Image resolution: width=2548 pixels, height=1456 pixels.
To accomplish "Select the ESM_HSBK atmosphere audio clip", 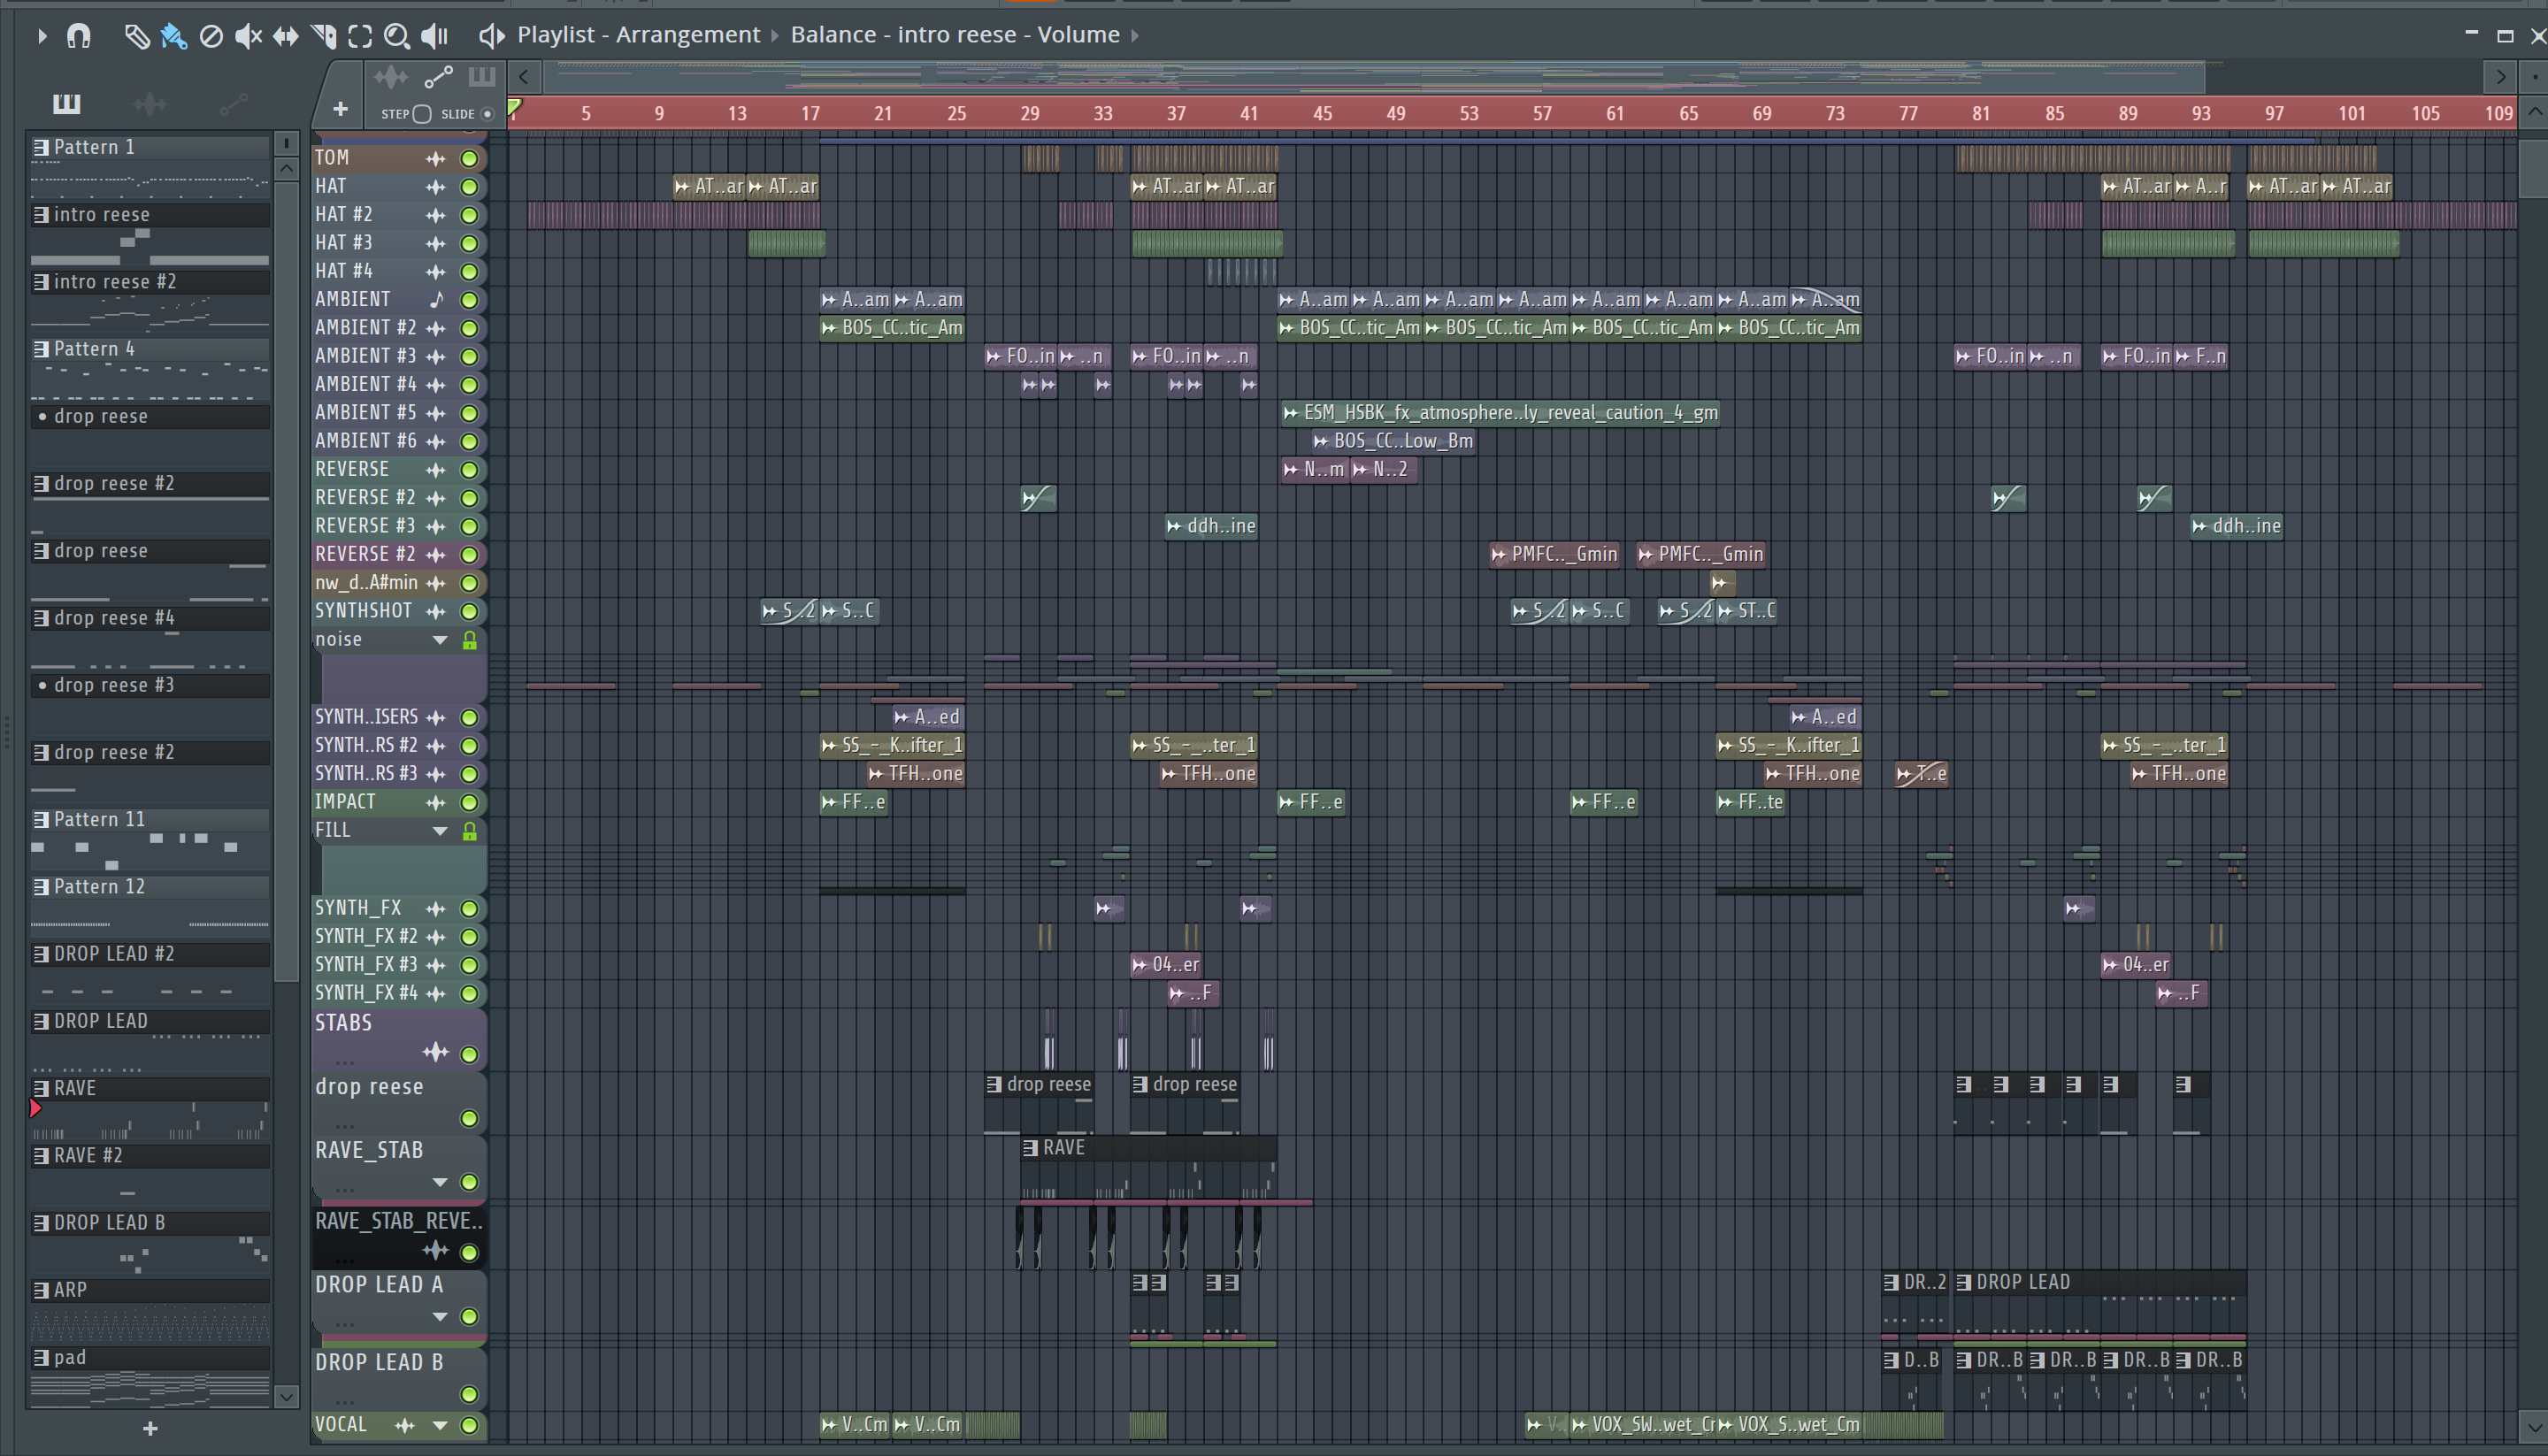I will point(1500,413).
